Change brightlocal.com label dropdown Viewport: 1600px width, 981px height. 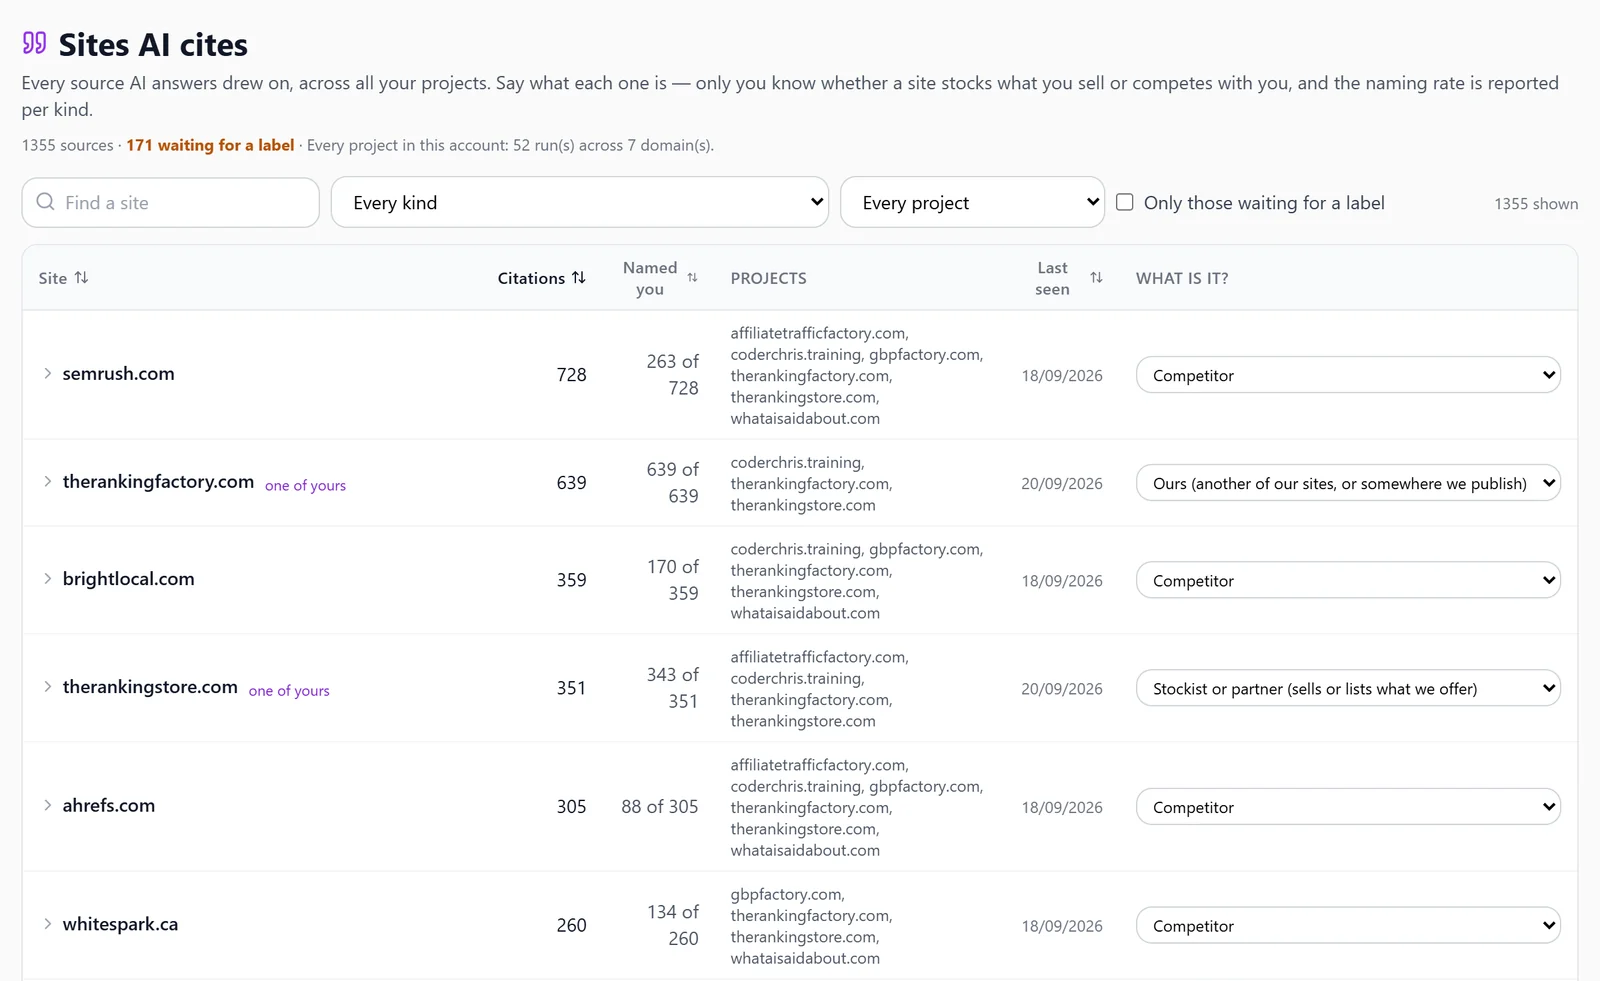click(x=1348, y=580)
